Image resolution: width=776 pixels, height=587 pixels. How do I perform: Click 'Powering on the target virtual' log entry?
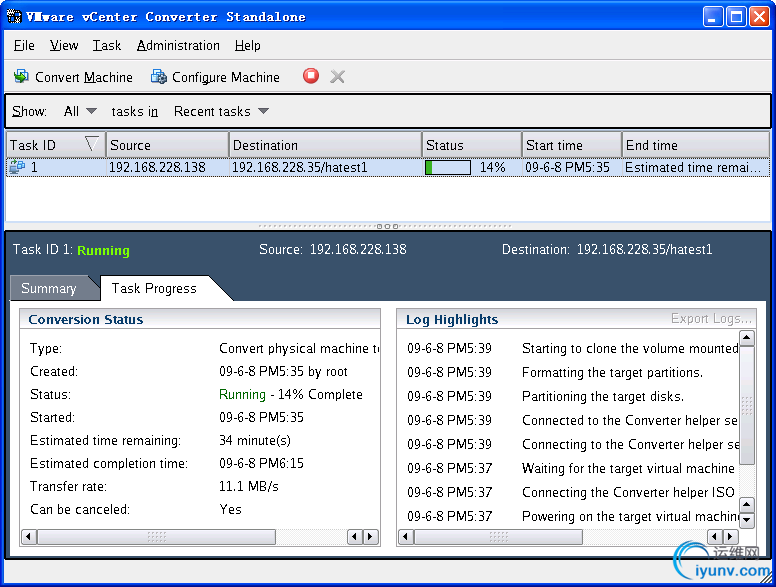(x=630, y=516)
